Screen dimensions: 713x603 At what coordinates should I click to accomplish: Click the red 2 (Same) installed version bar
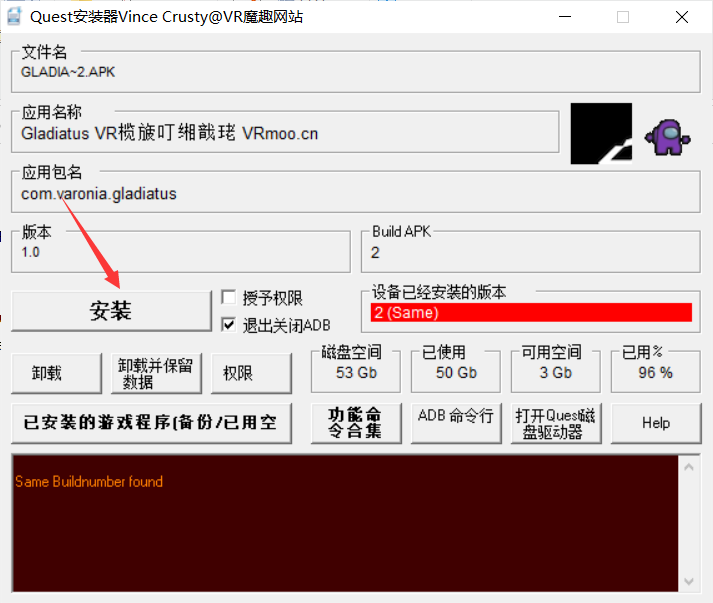[x=531, y=312]
